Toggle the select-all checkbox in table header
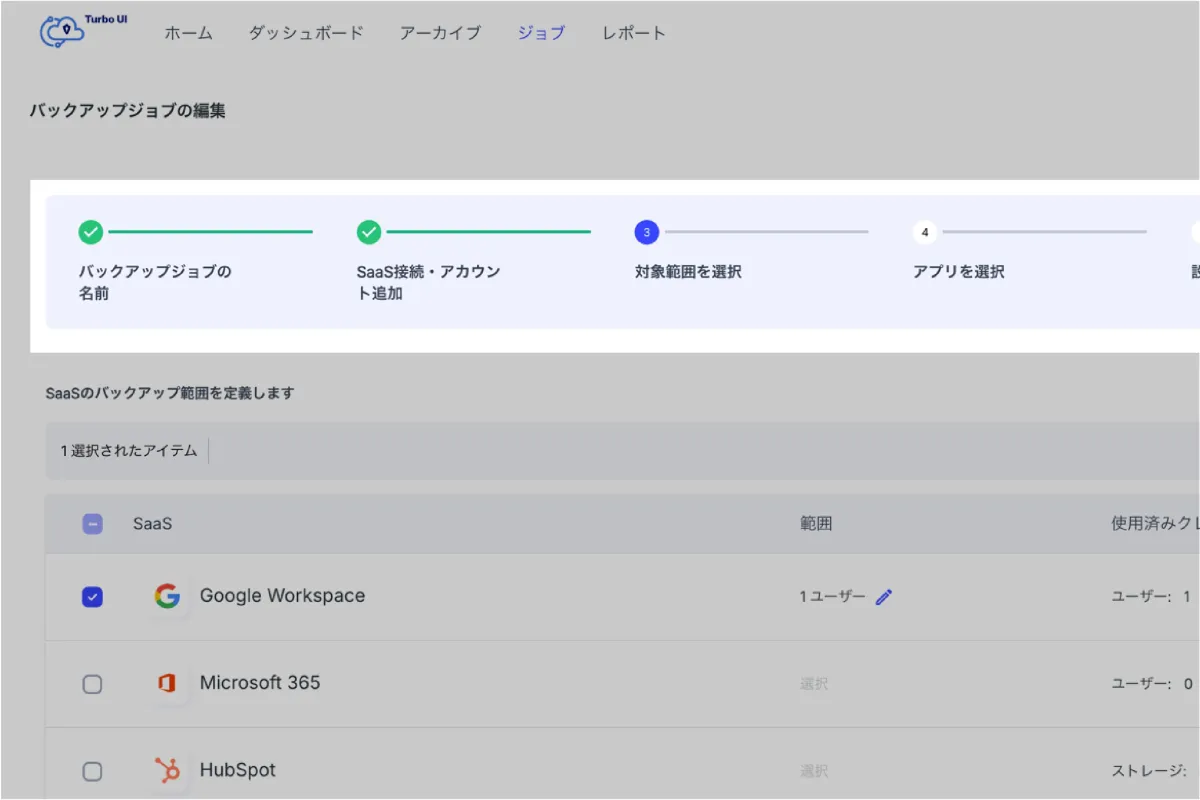Screen dimensions: 1200x800 click(92, 524)
